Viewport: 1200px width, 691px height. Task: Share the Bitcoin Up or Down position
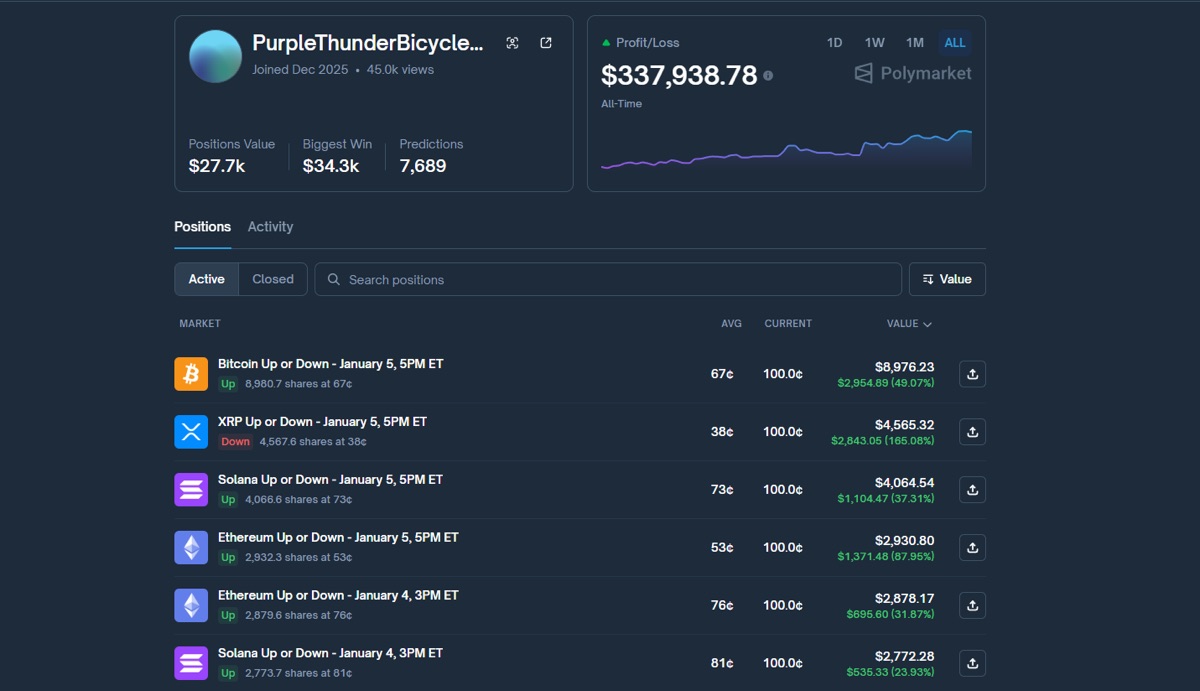[971, 374]
